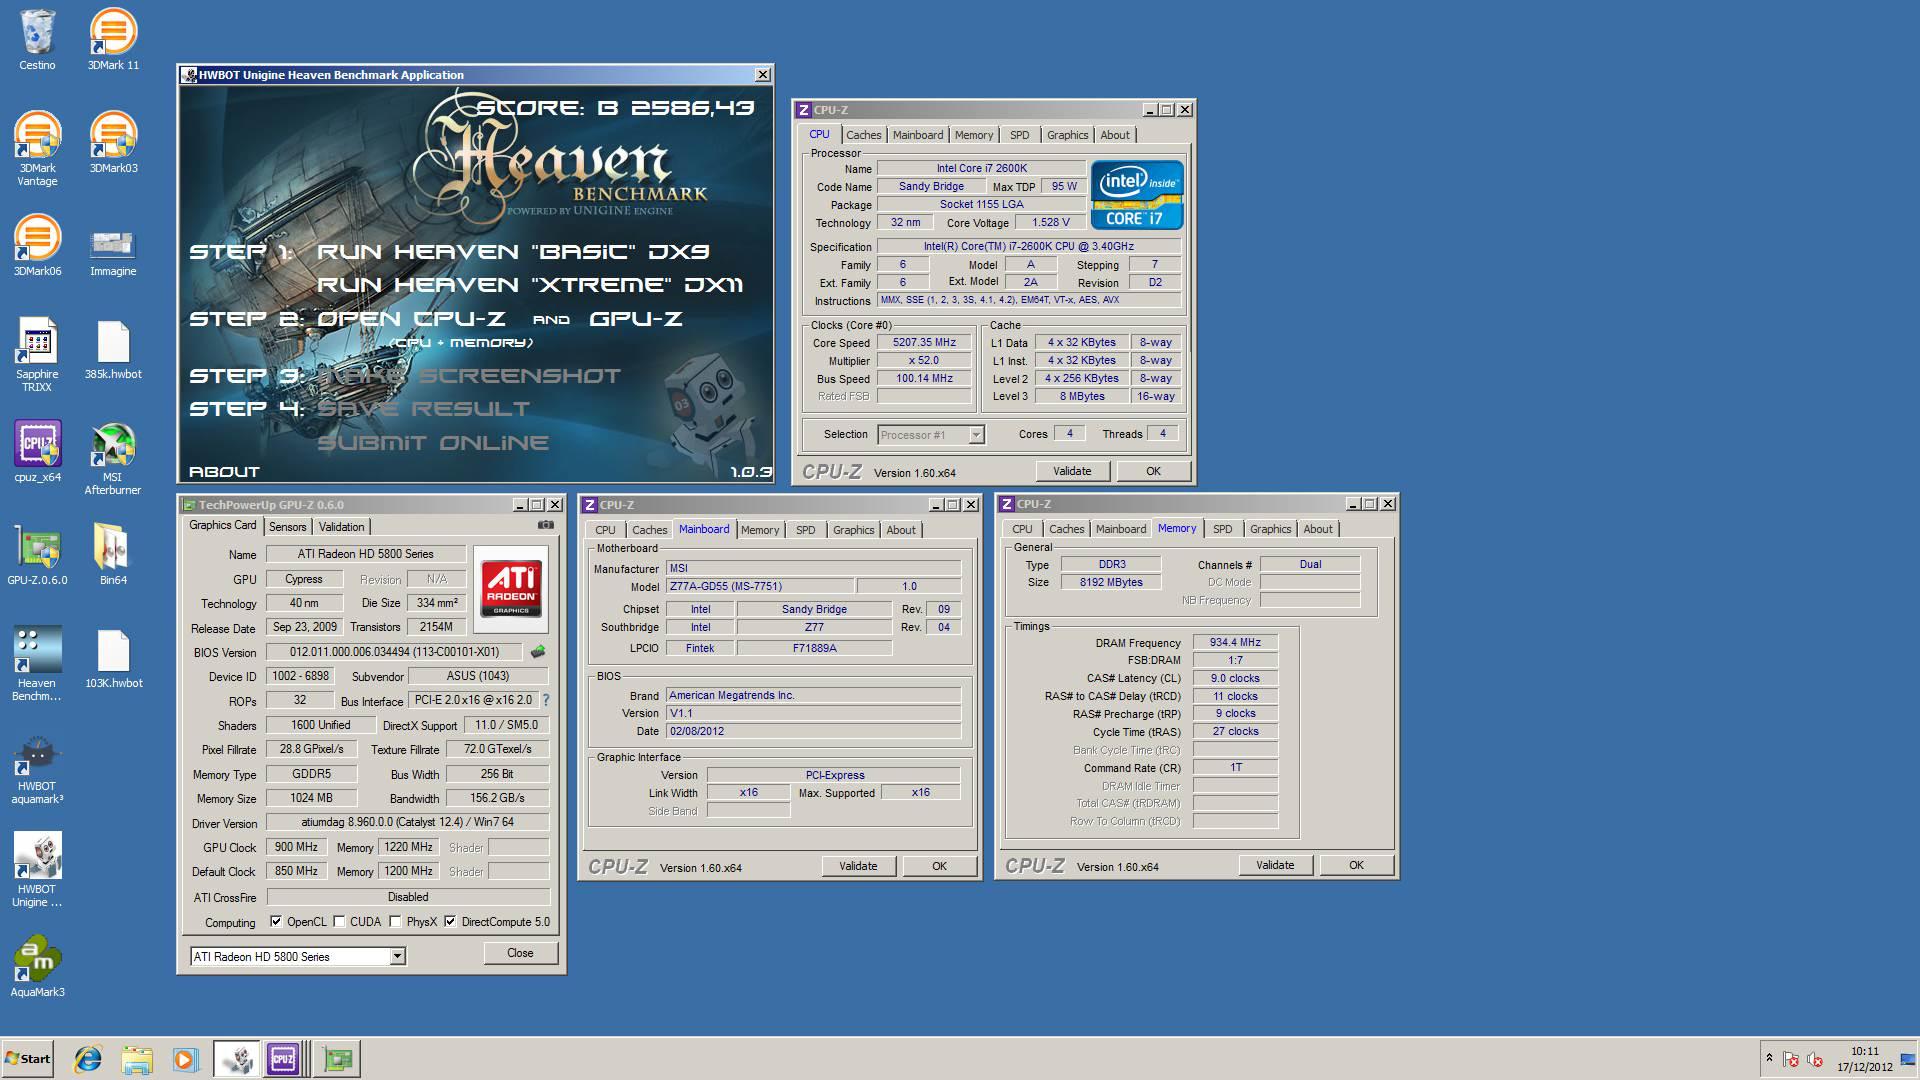The image size is (1920, 1080).
Task: Open the 3DMark06 desktop shortcut
Action: [x=37, y=246]
